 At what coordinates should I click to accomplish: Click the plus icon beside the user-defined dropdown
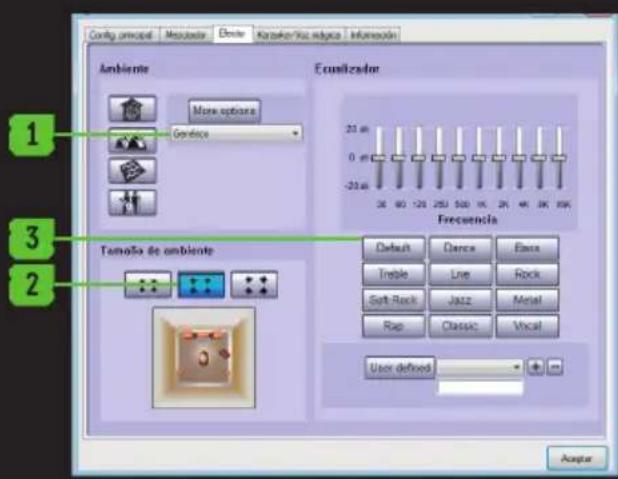[x=536, y=367]
